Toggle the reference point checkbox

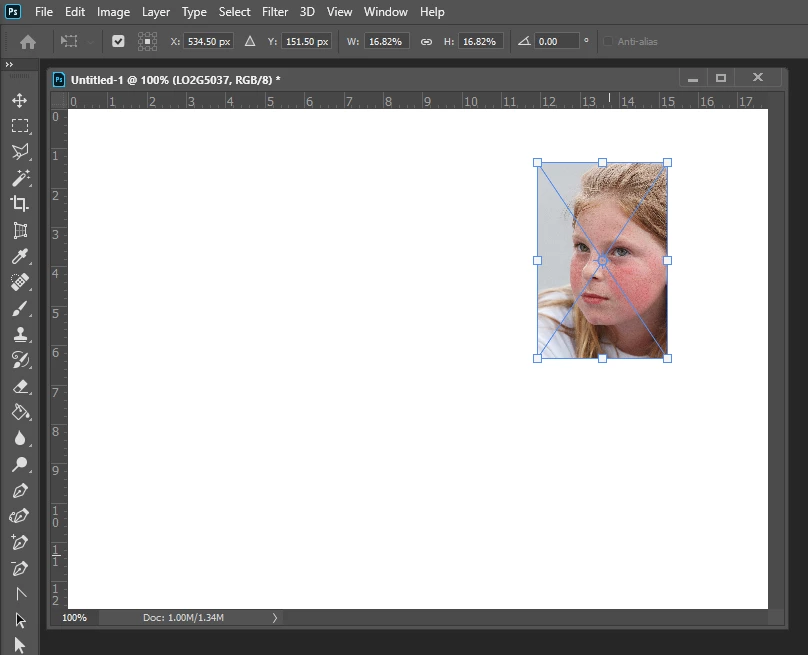118,41
